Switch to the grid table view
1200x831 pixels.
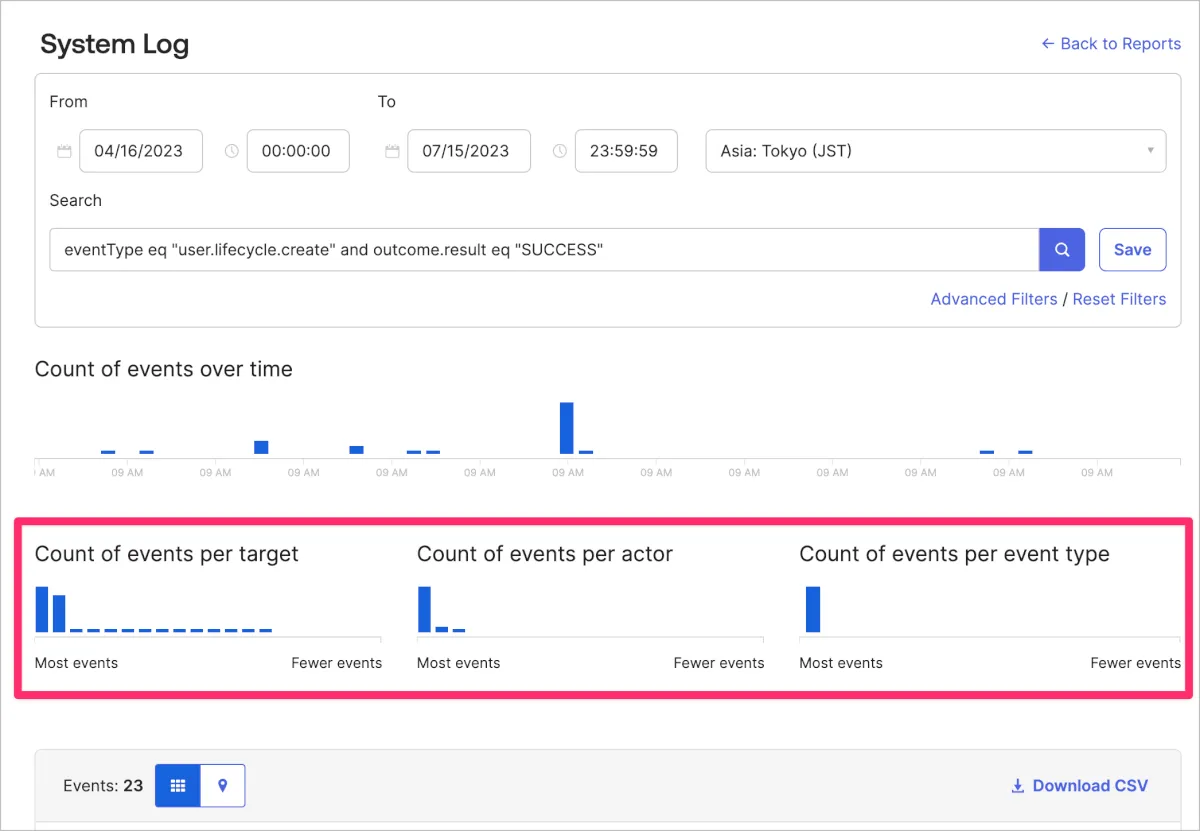point(178,786)
